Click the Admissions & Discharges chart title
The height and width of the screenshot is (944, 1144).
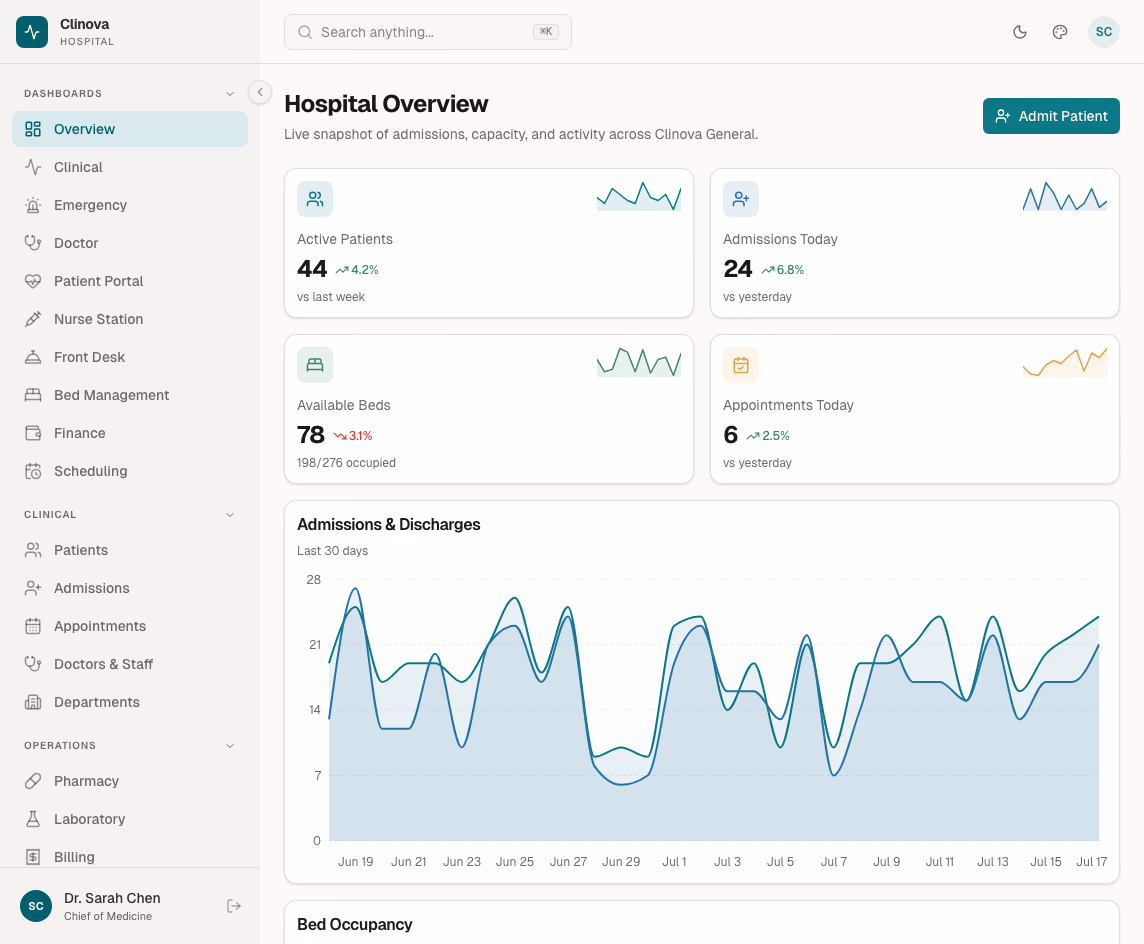click(388, 525)
